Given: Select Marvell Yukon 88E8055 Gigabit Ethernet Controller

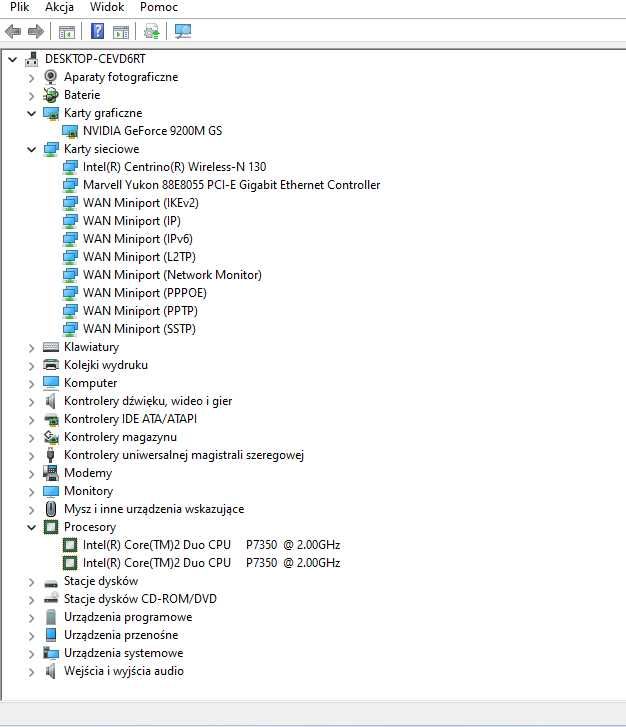Looking at the screenshot, I should coord(231,185).
